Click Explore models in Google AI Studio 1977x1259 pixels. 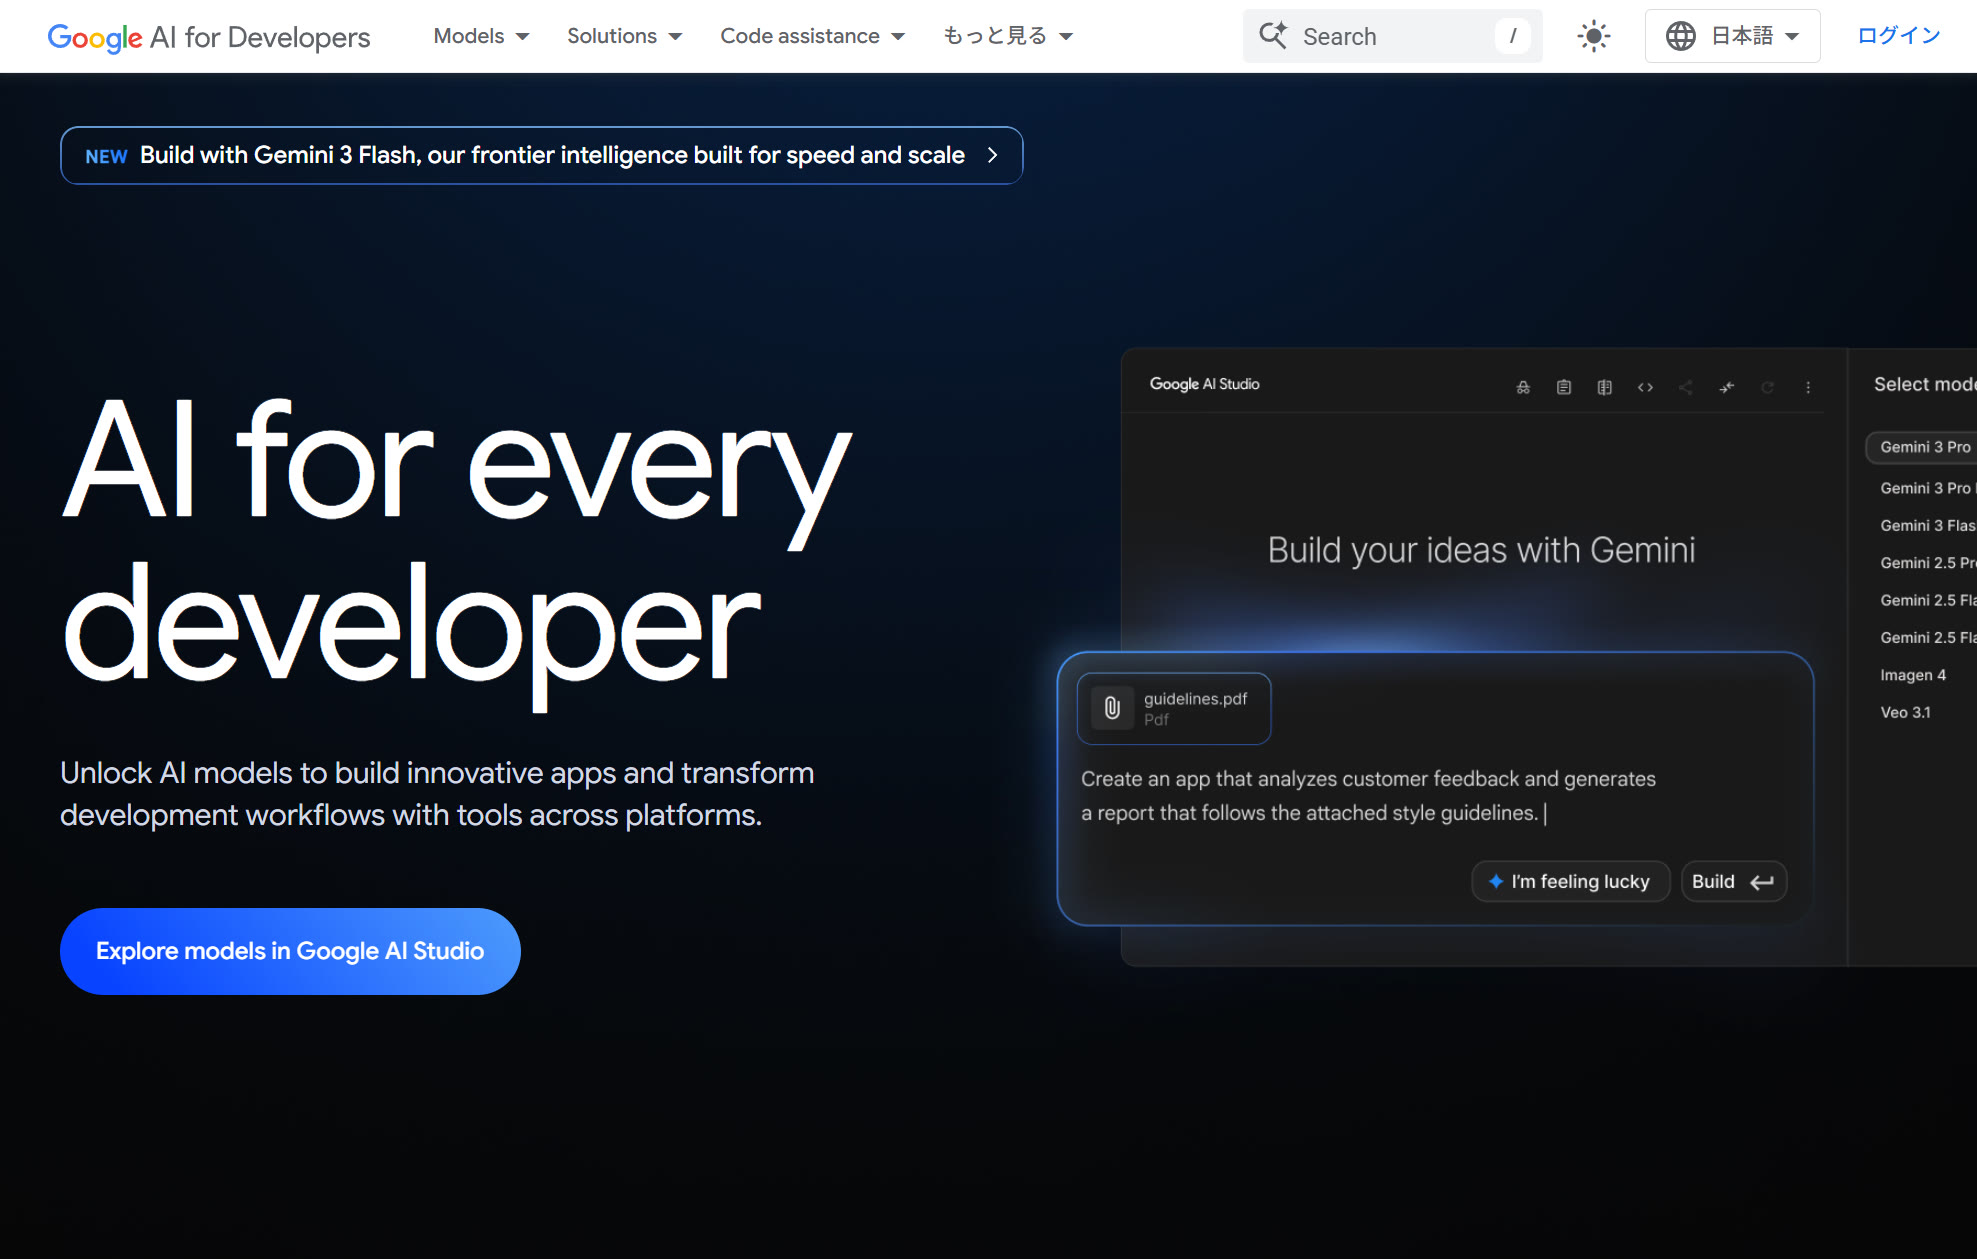tap(290, 951)
